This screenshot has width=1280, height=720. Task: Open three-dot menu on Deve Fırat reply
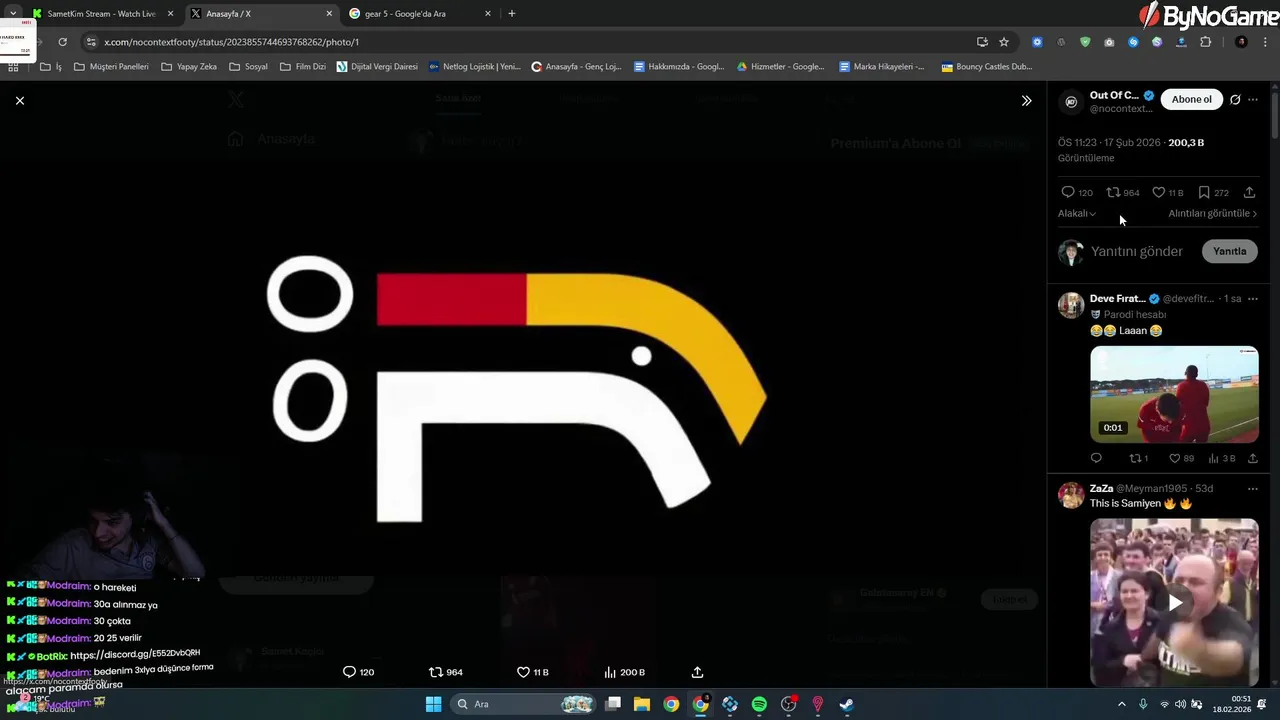pos(1253,299)
